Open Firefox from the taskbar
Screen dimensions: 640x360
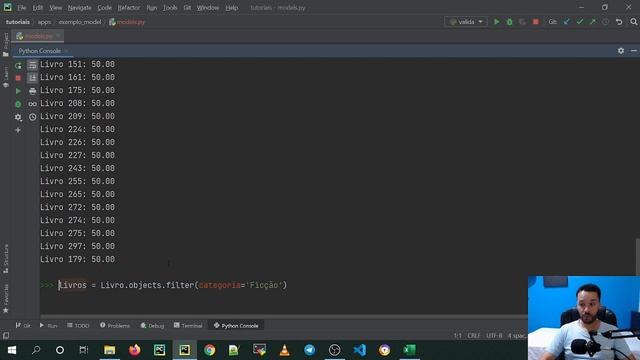[x=134, y=350]
